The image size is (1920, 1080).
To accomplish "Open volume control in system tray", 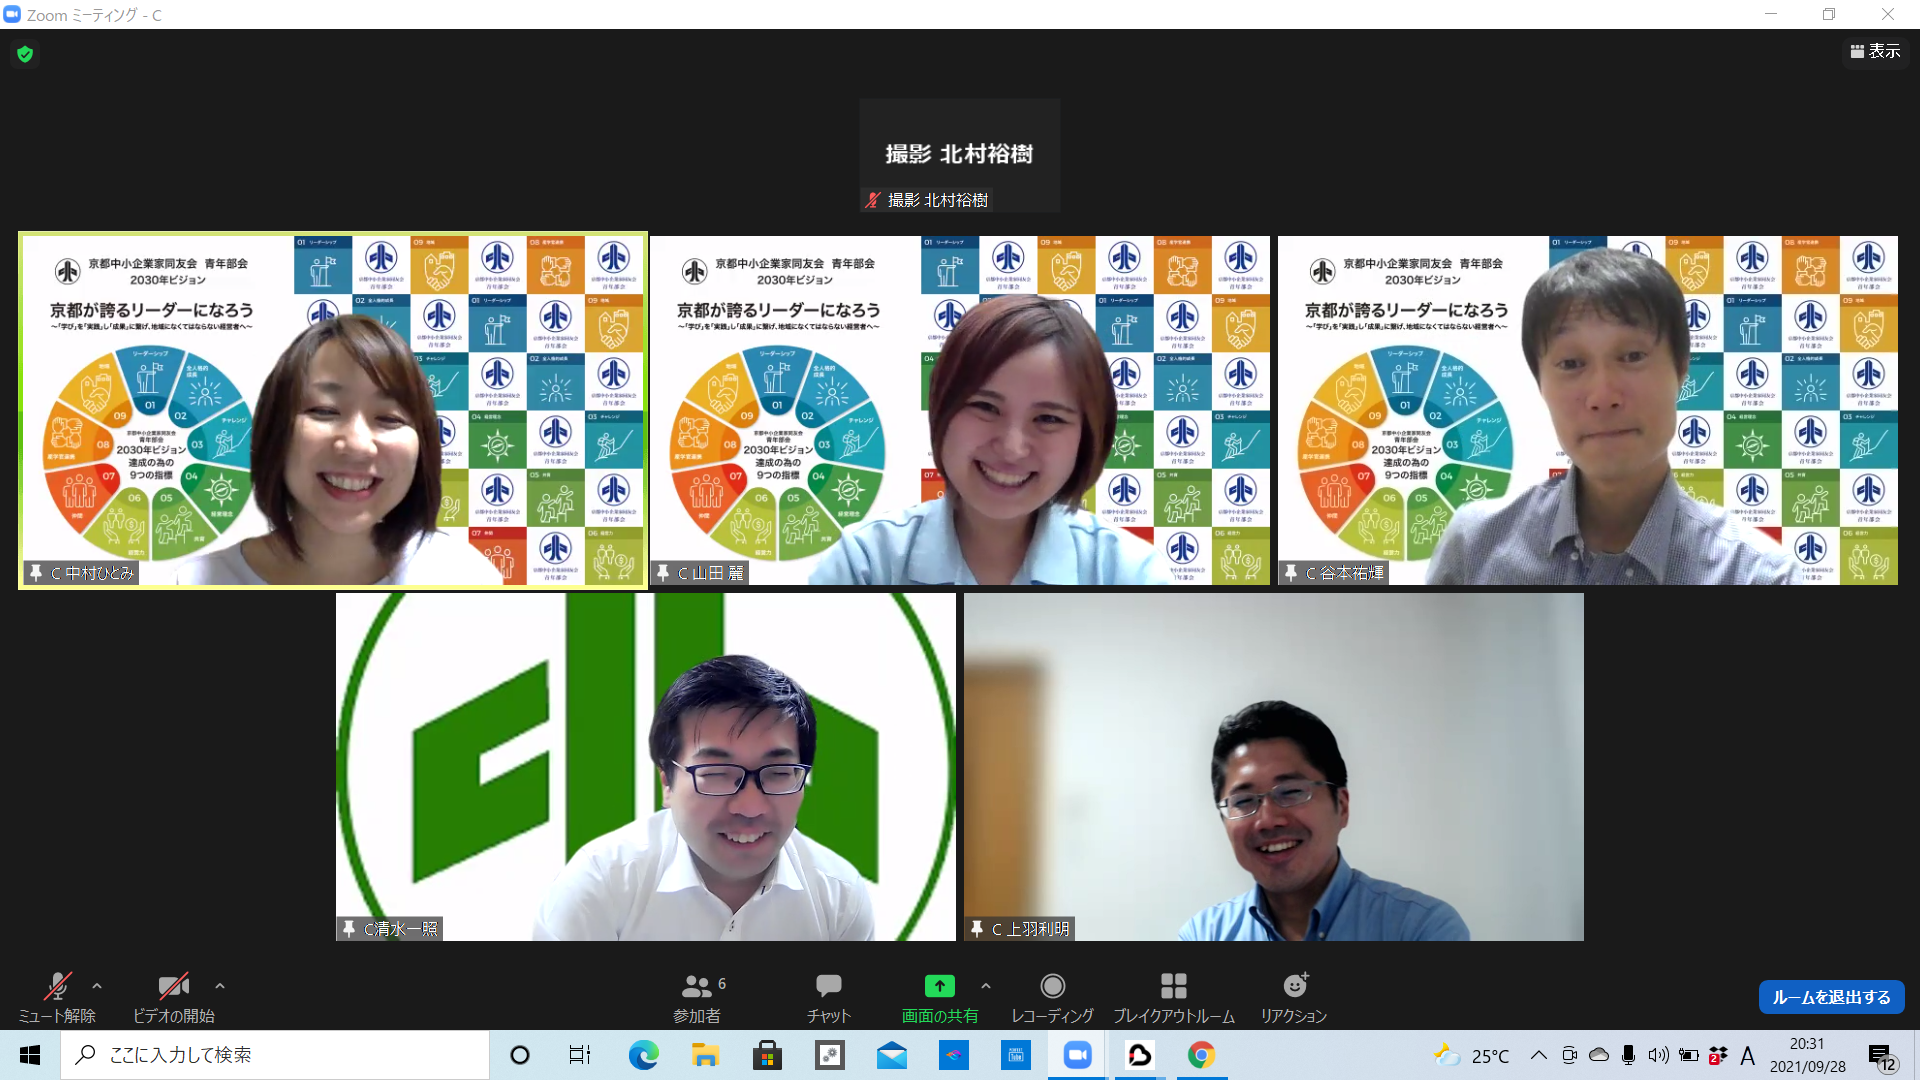I will 1658,1055.
